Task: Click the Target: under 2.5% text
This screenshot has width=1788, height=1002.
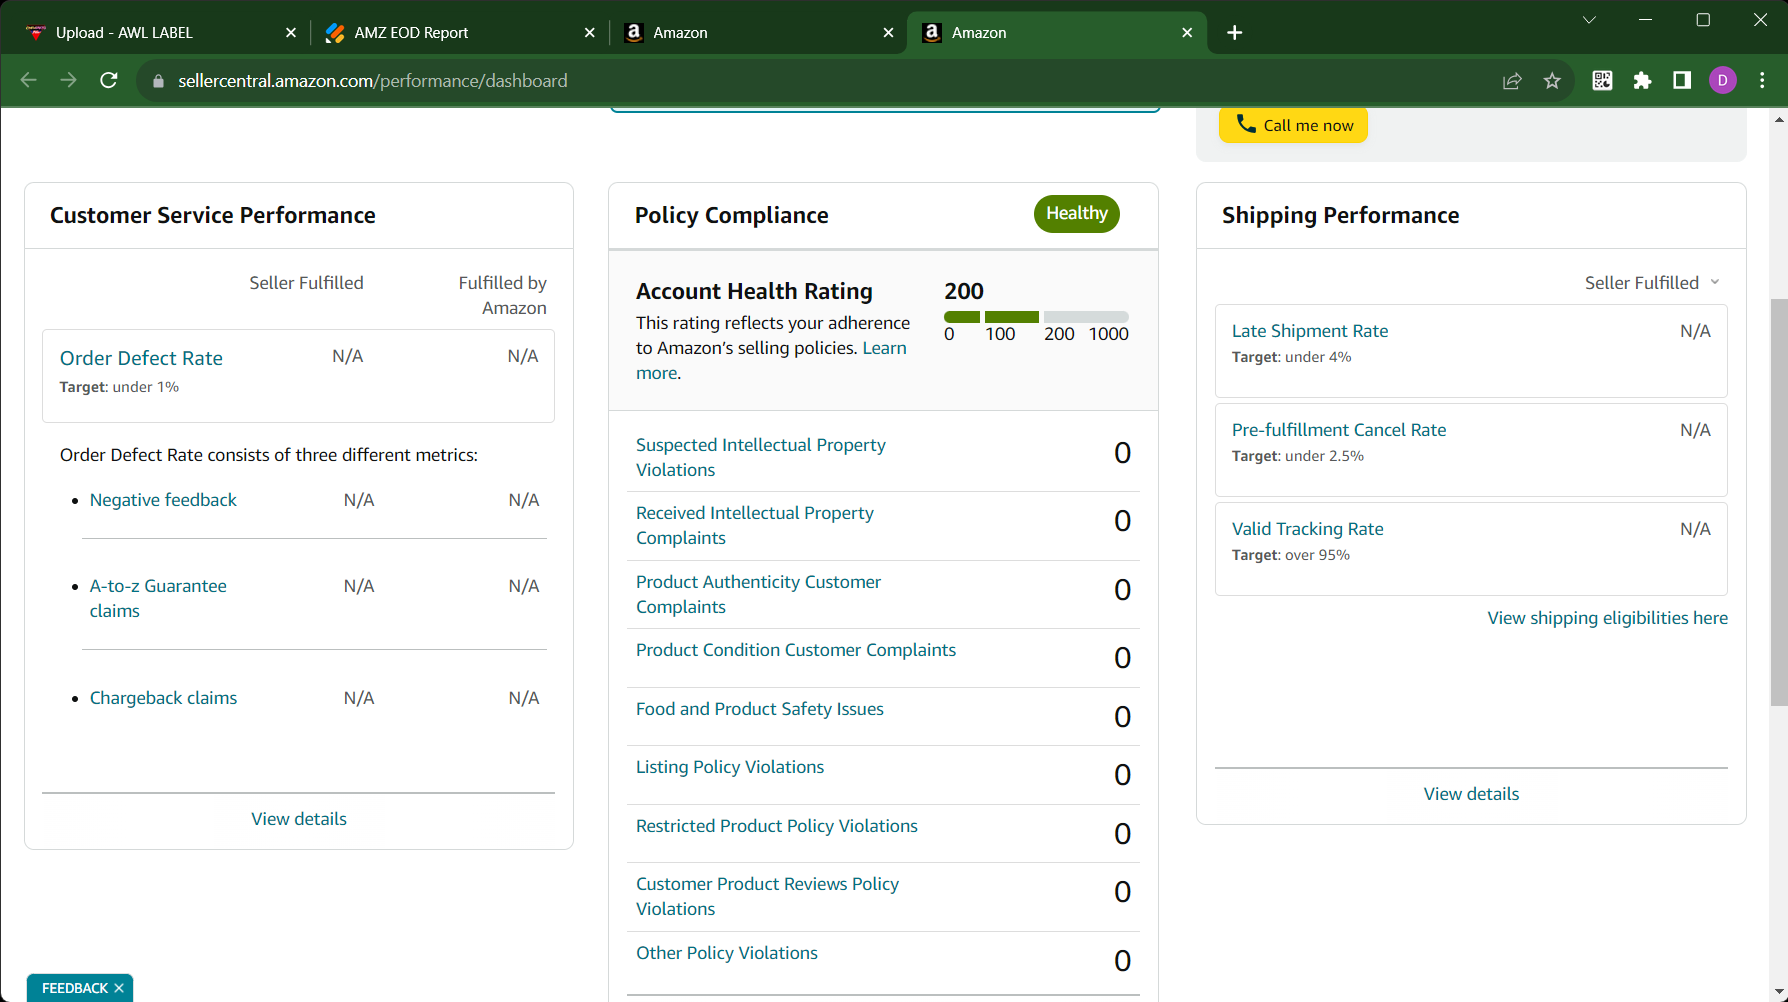Action: pyautogui.click(x=1298, y=456)
